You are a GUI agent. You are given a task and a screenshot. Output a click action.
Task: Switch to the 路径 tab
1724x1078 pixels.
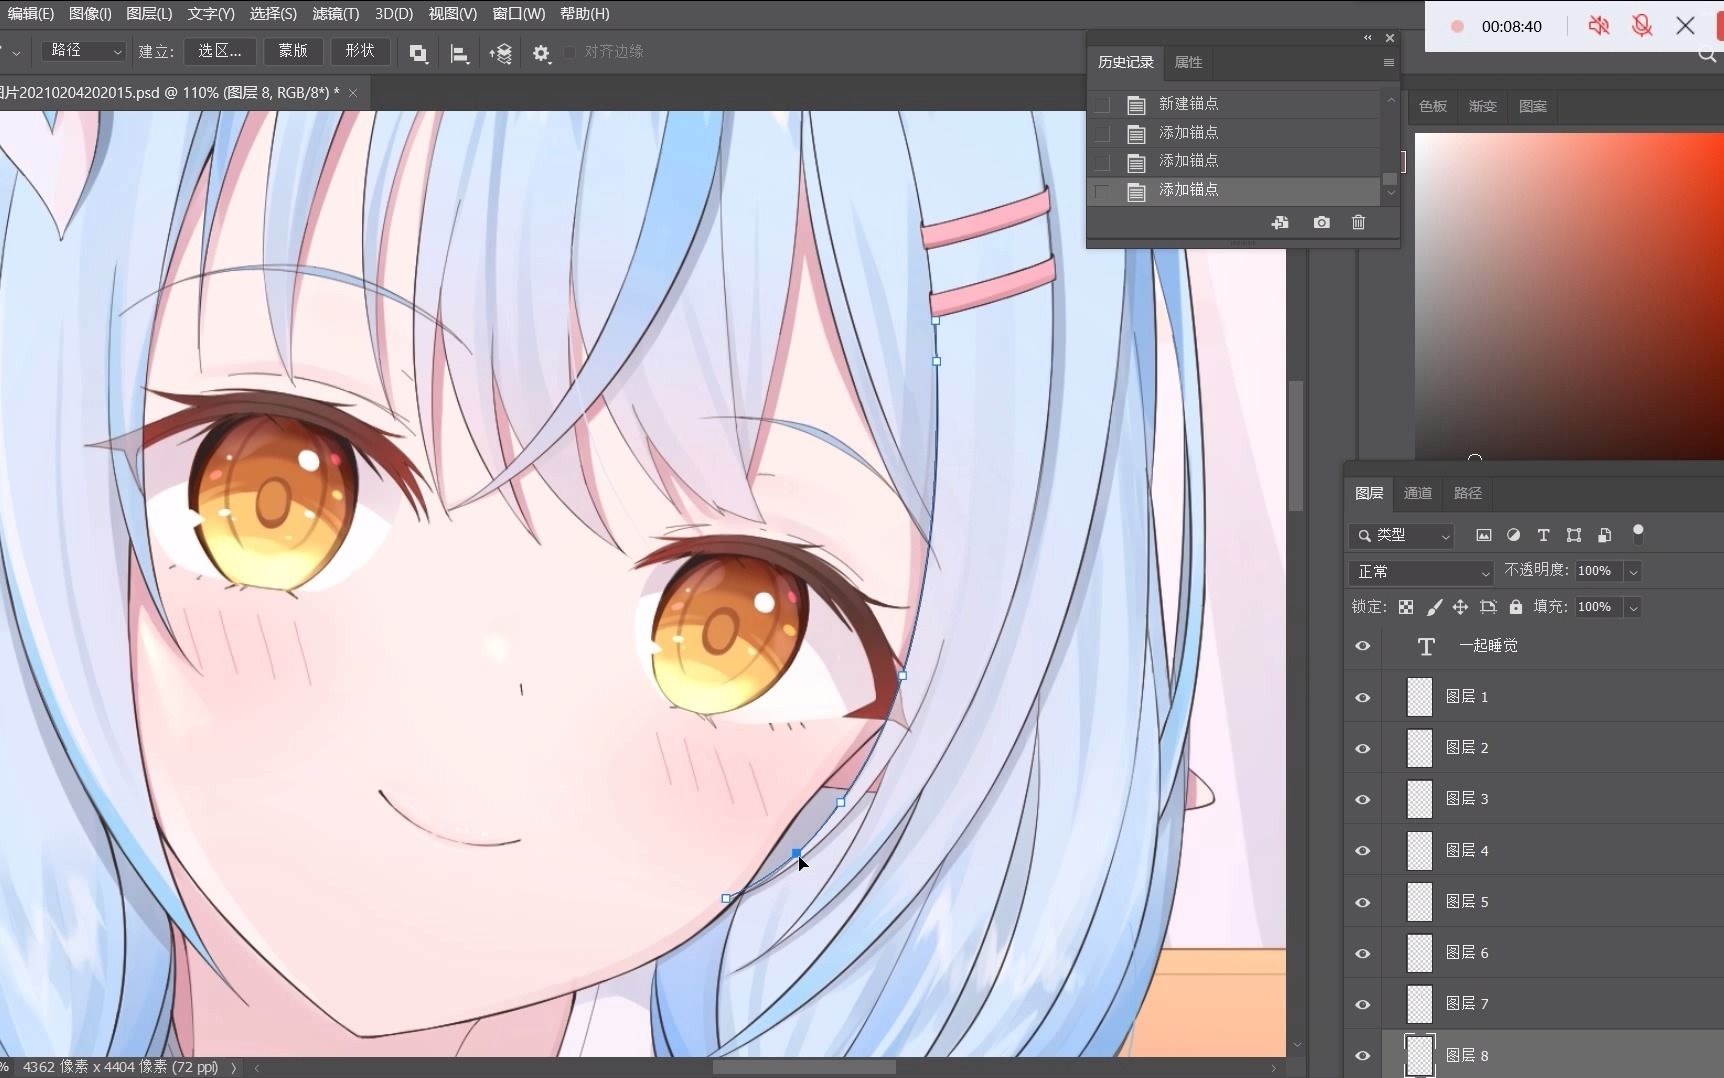[x=1468, y=493]
